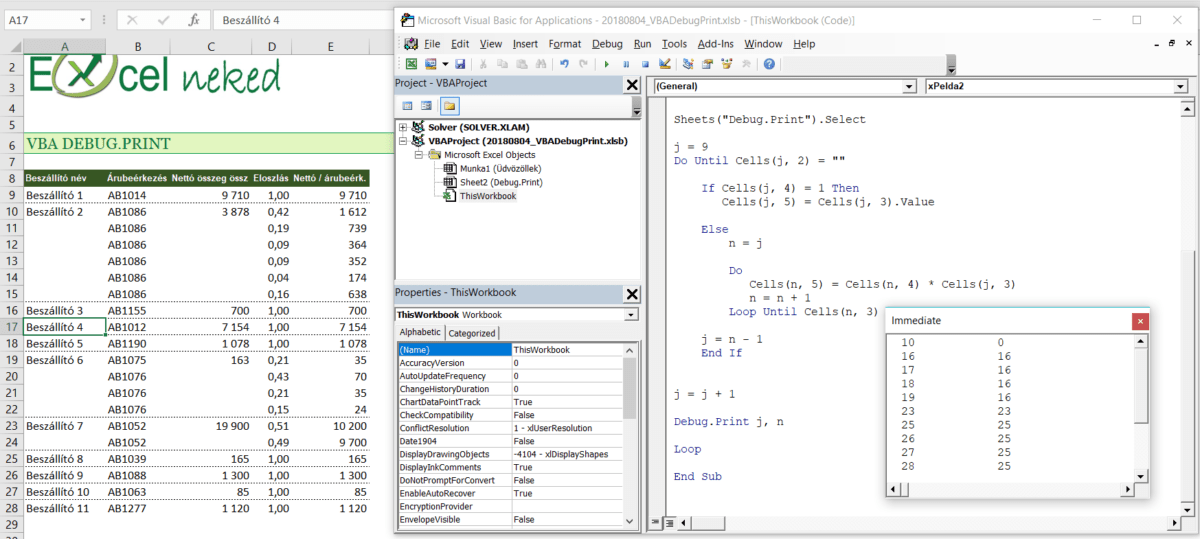This screenshot has height=539, width=1200.
Task: Switch to the Categorized properties tab
Action: coord(471,333)
